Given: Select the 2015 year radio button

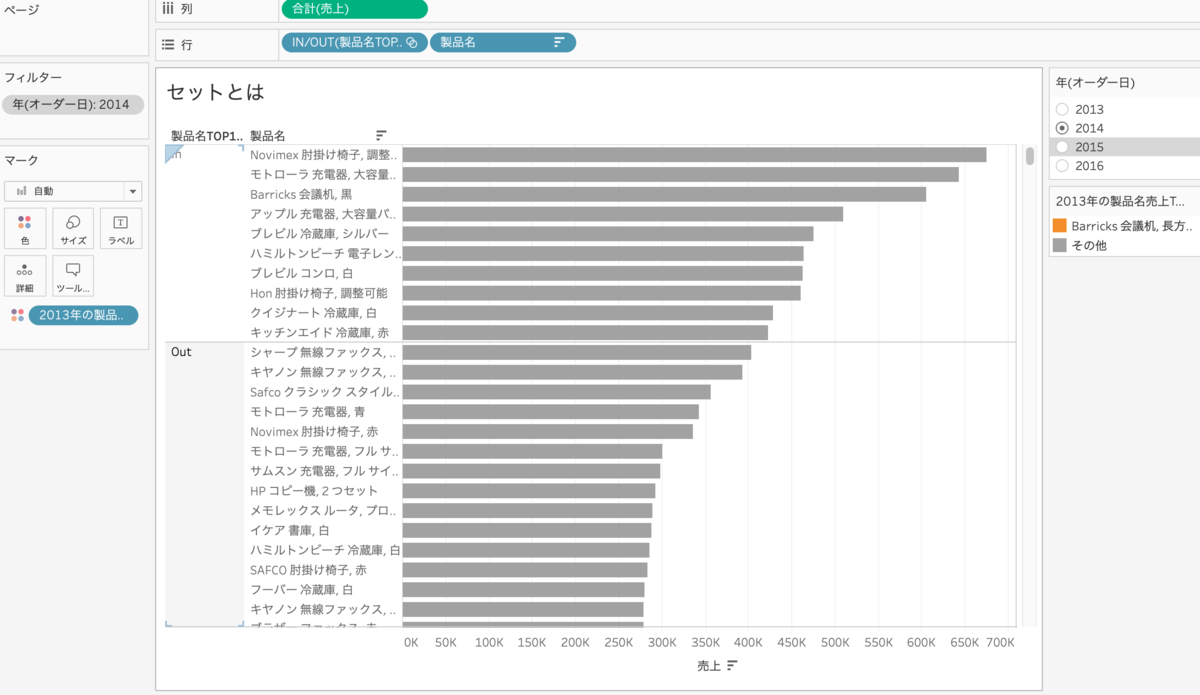Looking at the screenshot, I should [1062, 147].
